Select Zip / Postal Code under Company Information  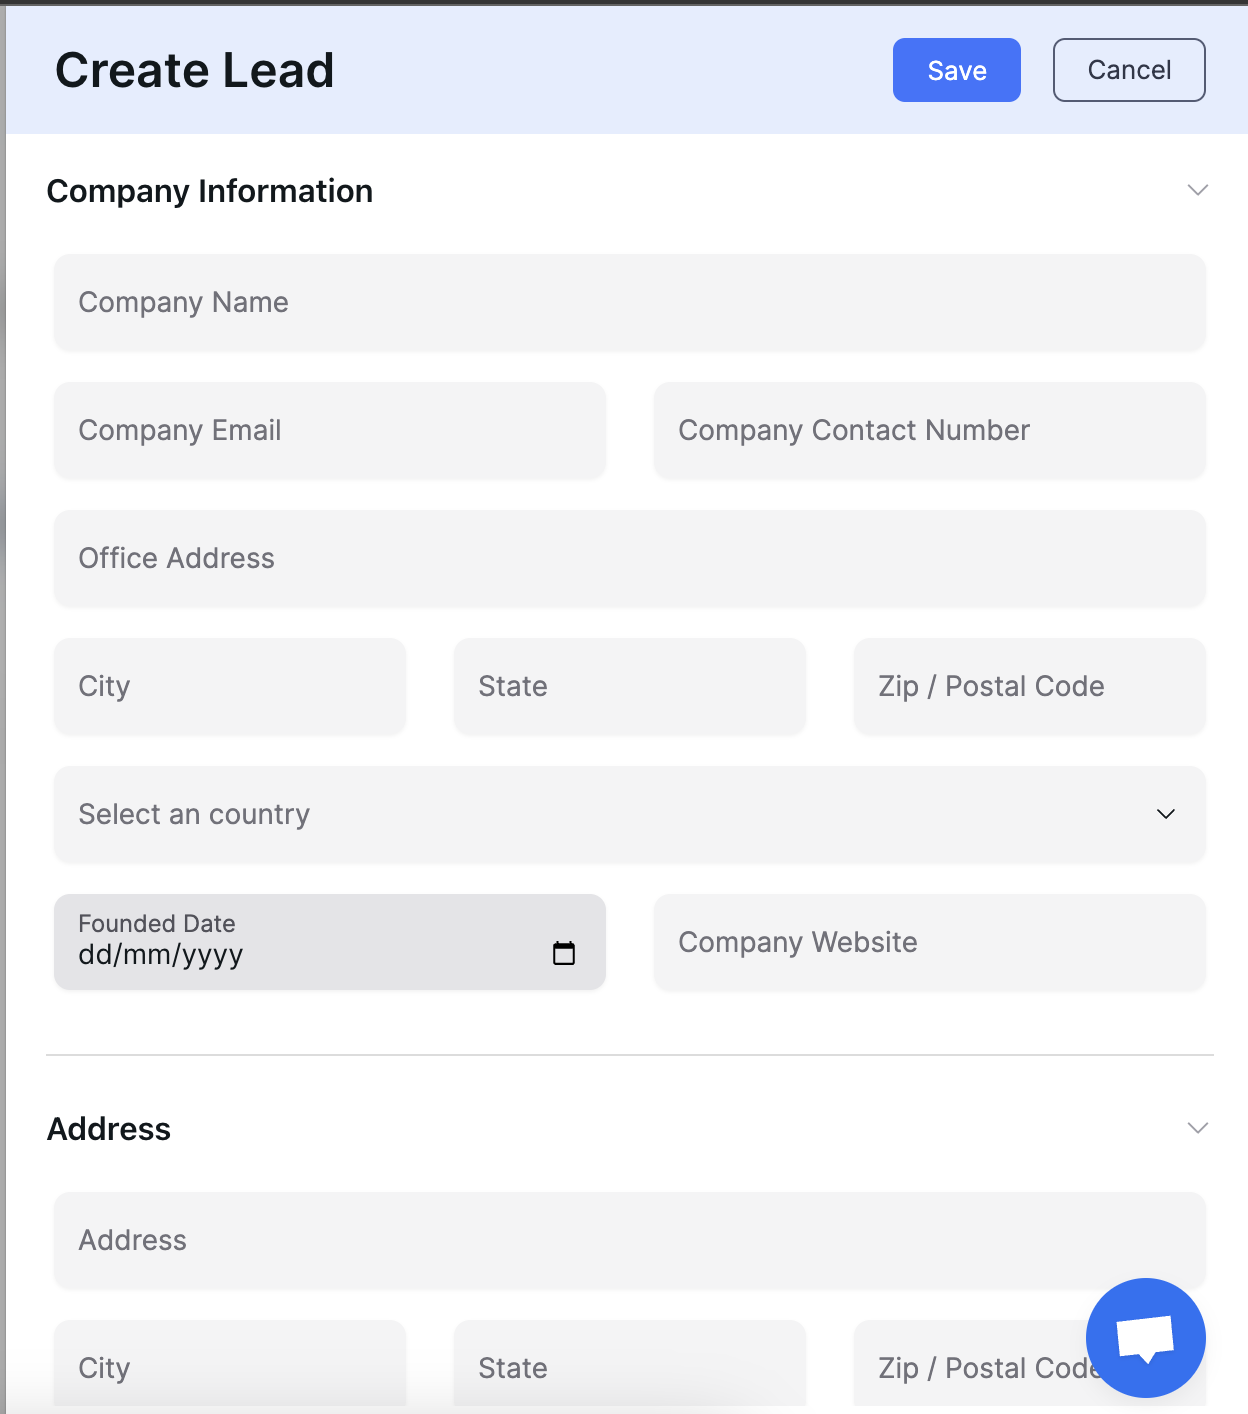(1030, 686)
